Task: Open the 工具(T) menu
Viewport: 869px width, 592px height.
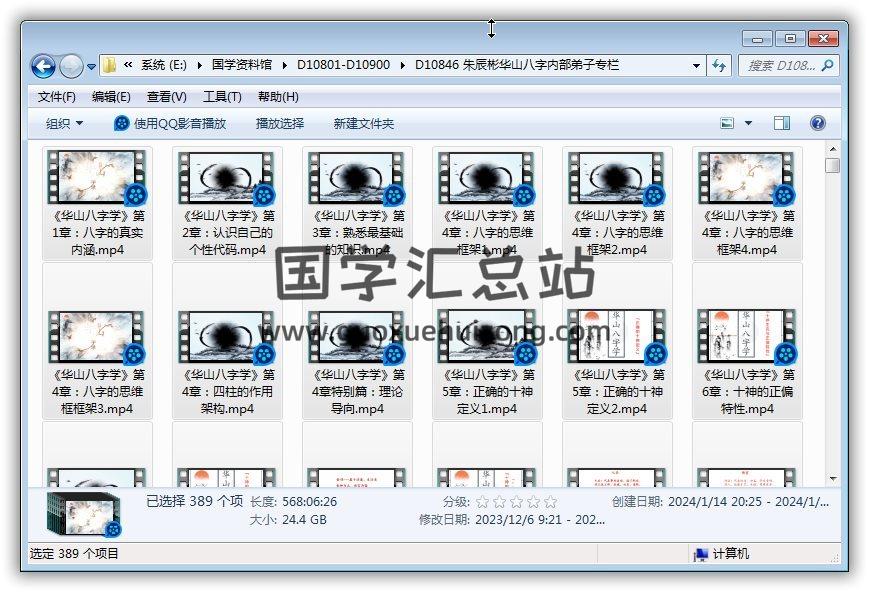Action: pyautogui.click(x=222, y=97)
